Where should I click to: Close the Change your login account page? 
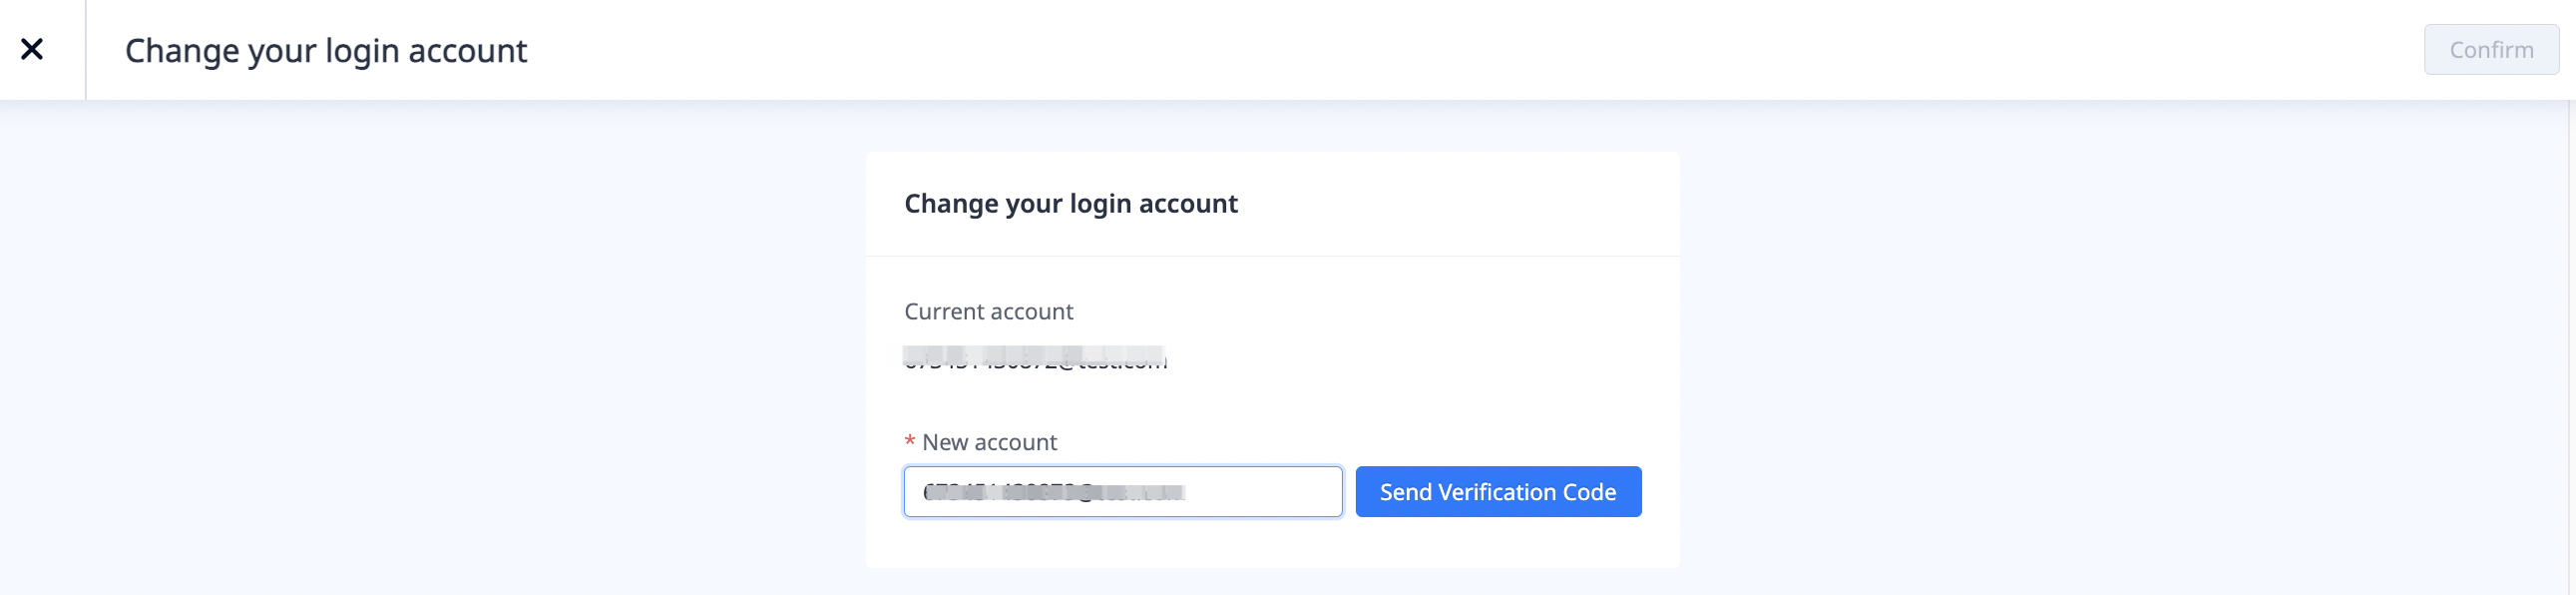click(x=32, y=49)
